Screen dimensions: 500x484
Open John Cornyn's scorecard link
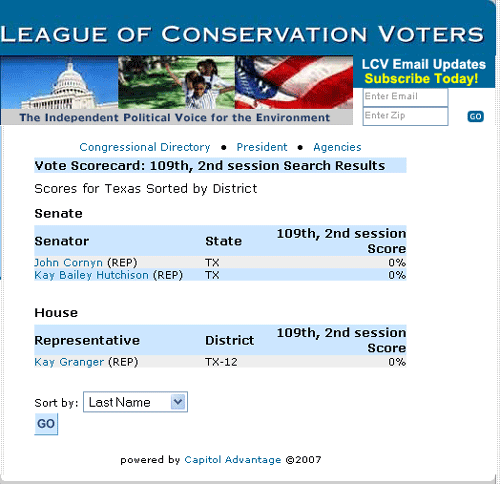[x=68, y=263]
